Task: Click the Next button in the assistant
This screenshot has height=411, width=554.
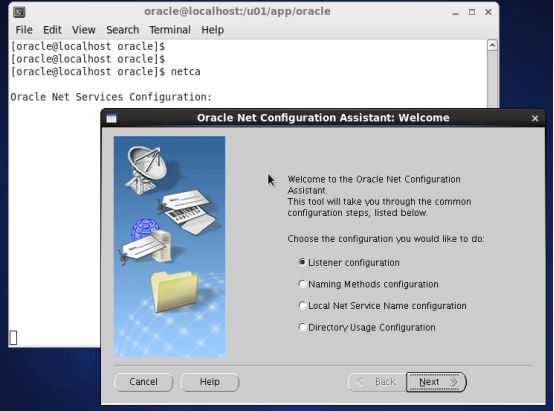Action: tap(436, 382)
